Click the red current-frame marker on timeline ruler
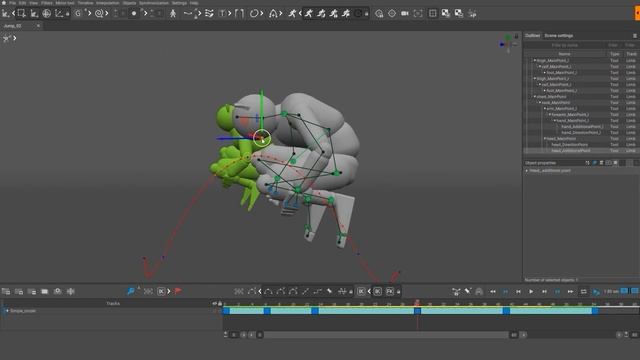Screen dimensions: 640x360 (x=417, y=302)
